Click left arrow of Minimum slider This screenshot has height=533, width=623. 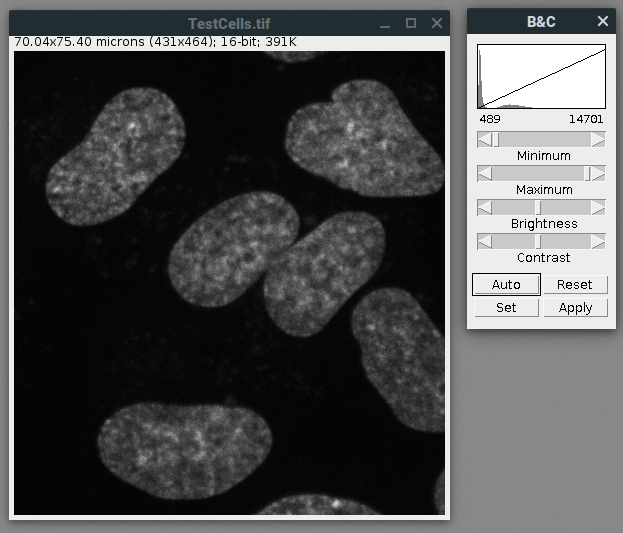click(484, 140)
